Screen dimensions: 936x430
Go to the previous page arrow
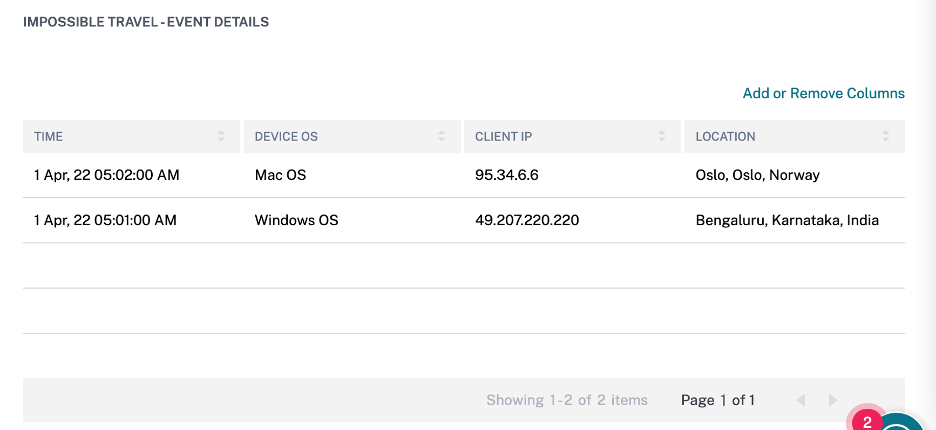[801, 400]
